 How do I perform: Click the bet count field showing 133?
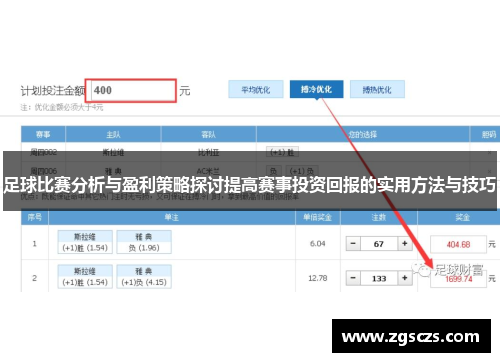pyautogui.click(x=379, y=278)
